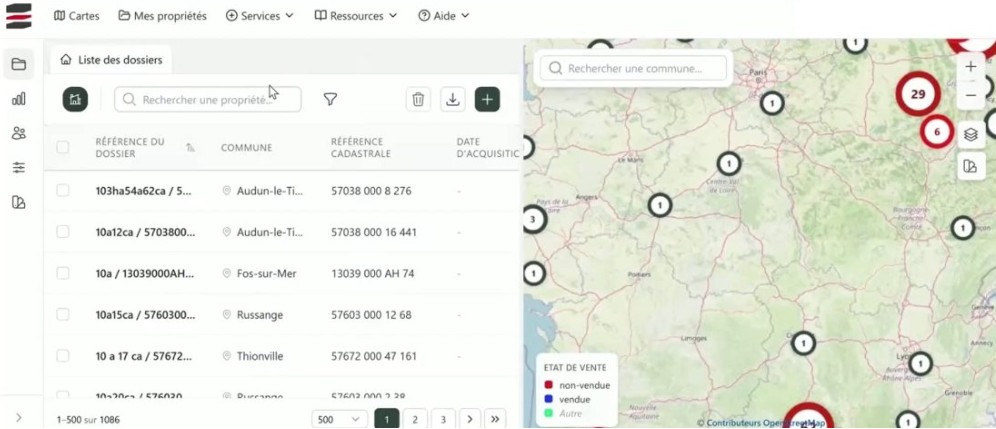Click the download export icon
Image resolution: width=996 pixels, height=429 pixels.
pos(453,99)
